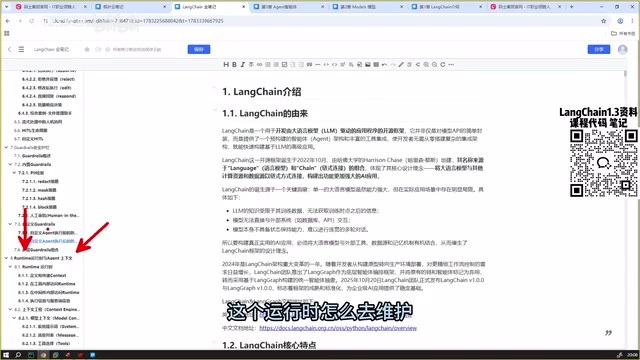Jump to outline item '6.4.2.4 (respond)'

click(49, 96)
